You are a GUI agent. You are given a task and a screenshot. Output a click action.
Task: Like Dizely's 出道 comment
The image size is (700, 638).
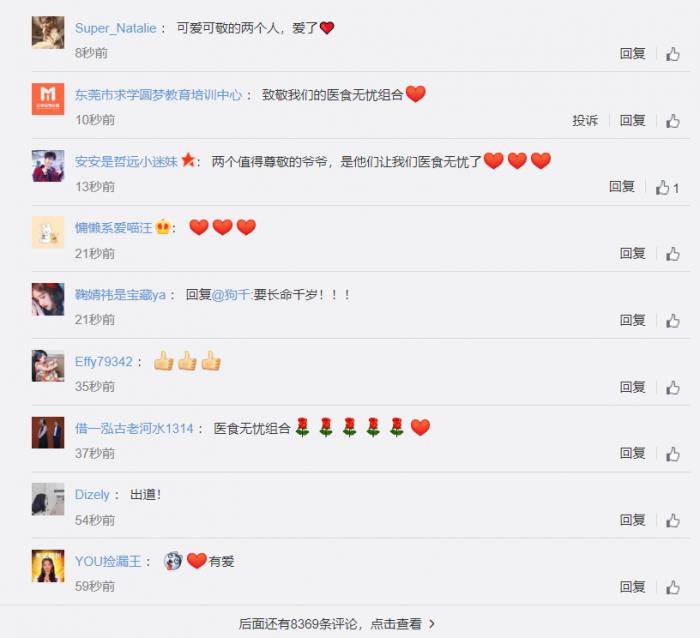click(x=673, y=520)
